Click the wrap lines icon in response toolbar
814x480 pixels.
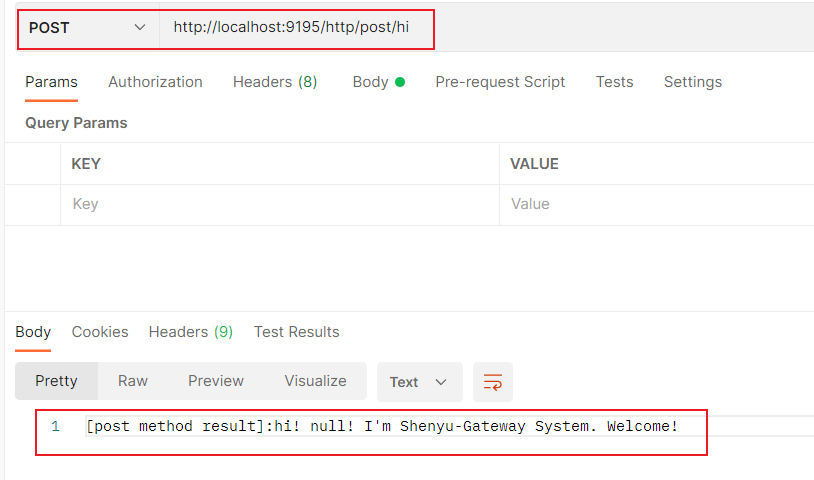(x=492, y=382)
